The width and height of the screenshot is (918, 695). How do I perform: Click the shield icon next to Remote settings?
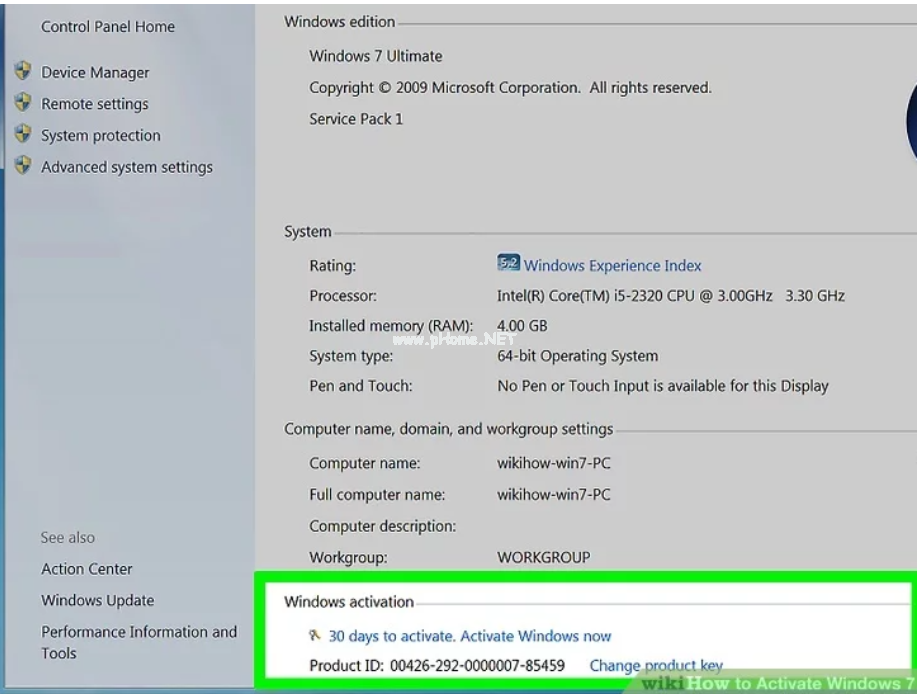tap(23, 103)
